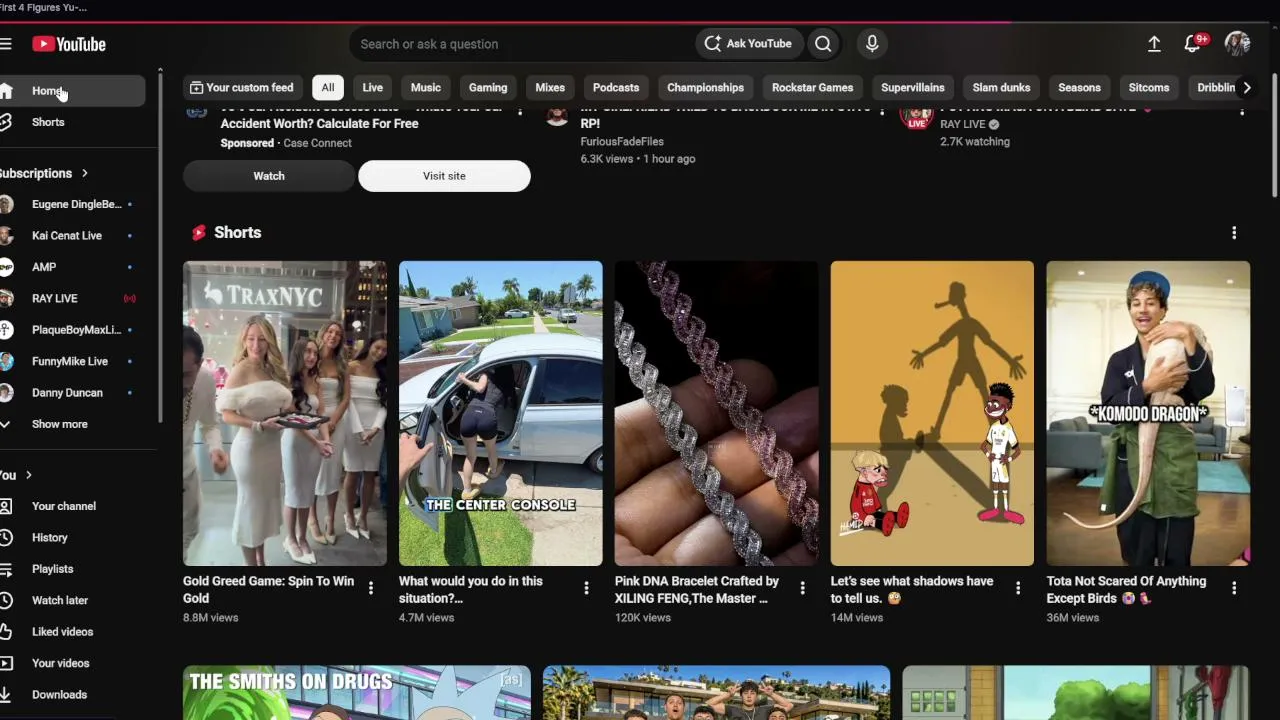Click the Liked videos thumbs-up icon
Viewport: 1280px width, 720px height.
tap(6, 632)
